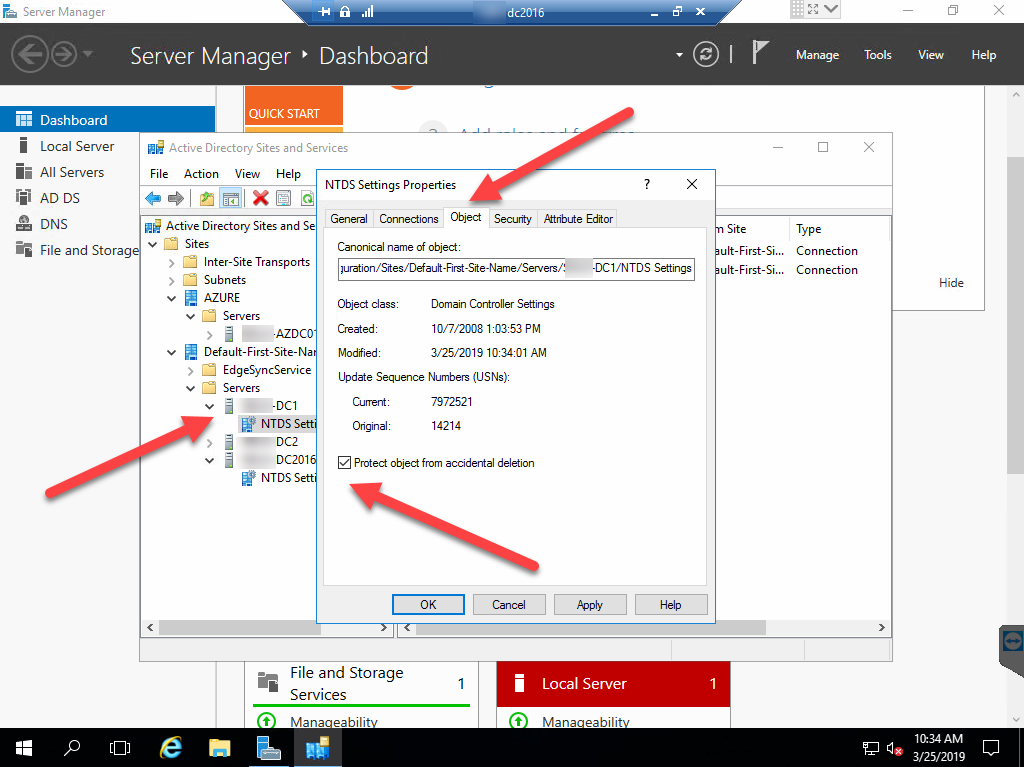Click the All Servers sidebar icon
The height and width of the screenshot is (767, 1024).
click(x=24, y=172)
